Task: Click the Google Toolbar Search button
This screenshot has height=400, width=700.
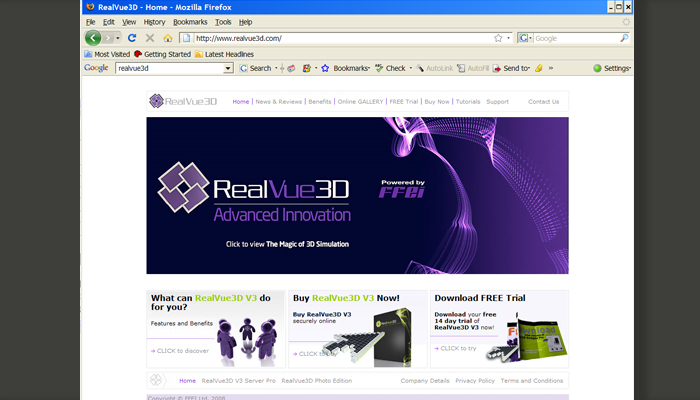Action: (255, 68)
